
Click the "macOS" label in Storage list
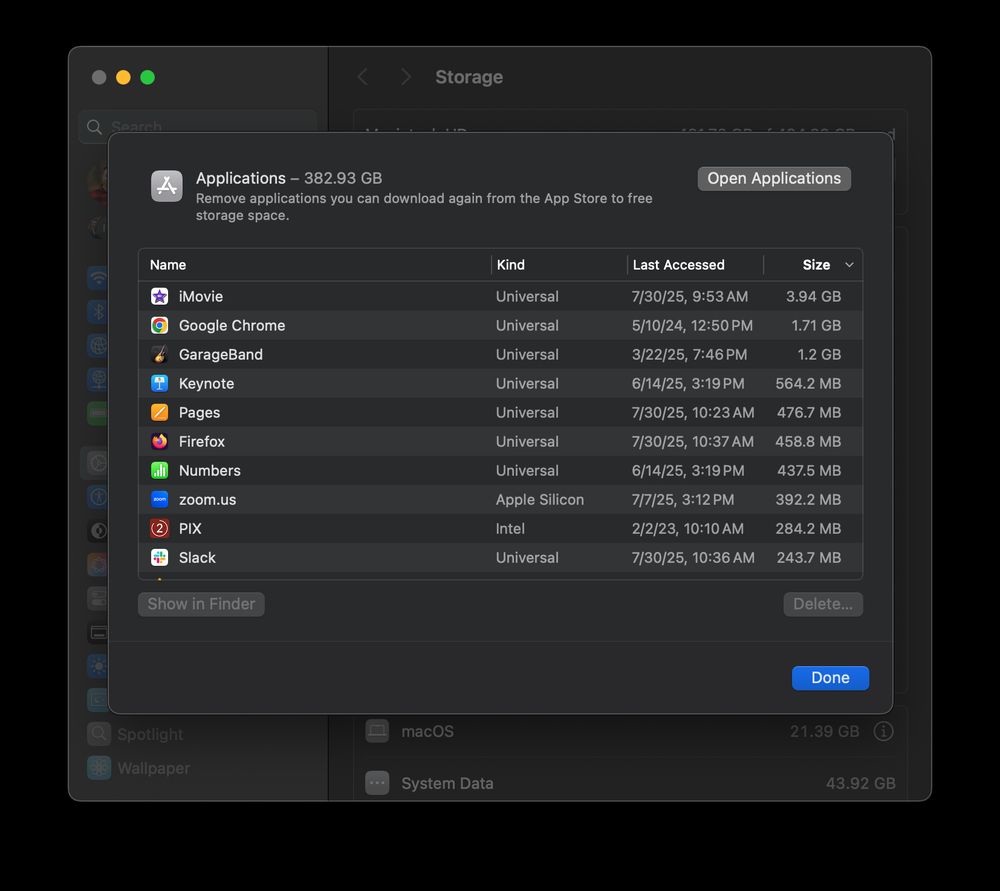(427, 732)
